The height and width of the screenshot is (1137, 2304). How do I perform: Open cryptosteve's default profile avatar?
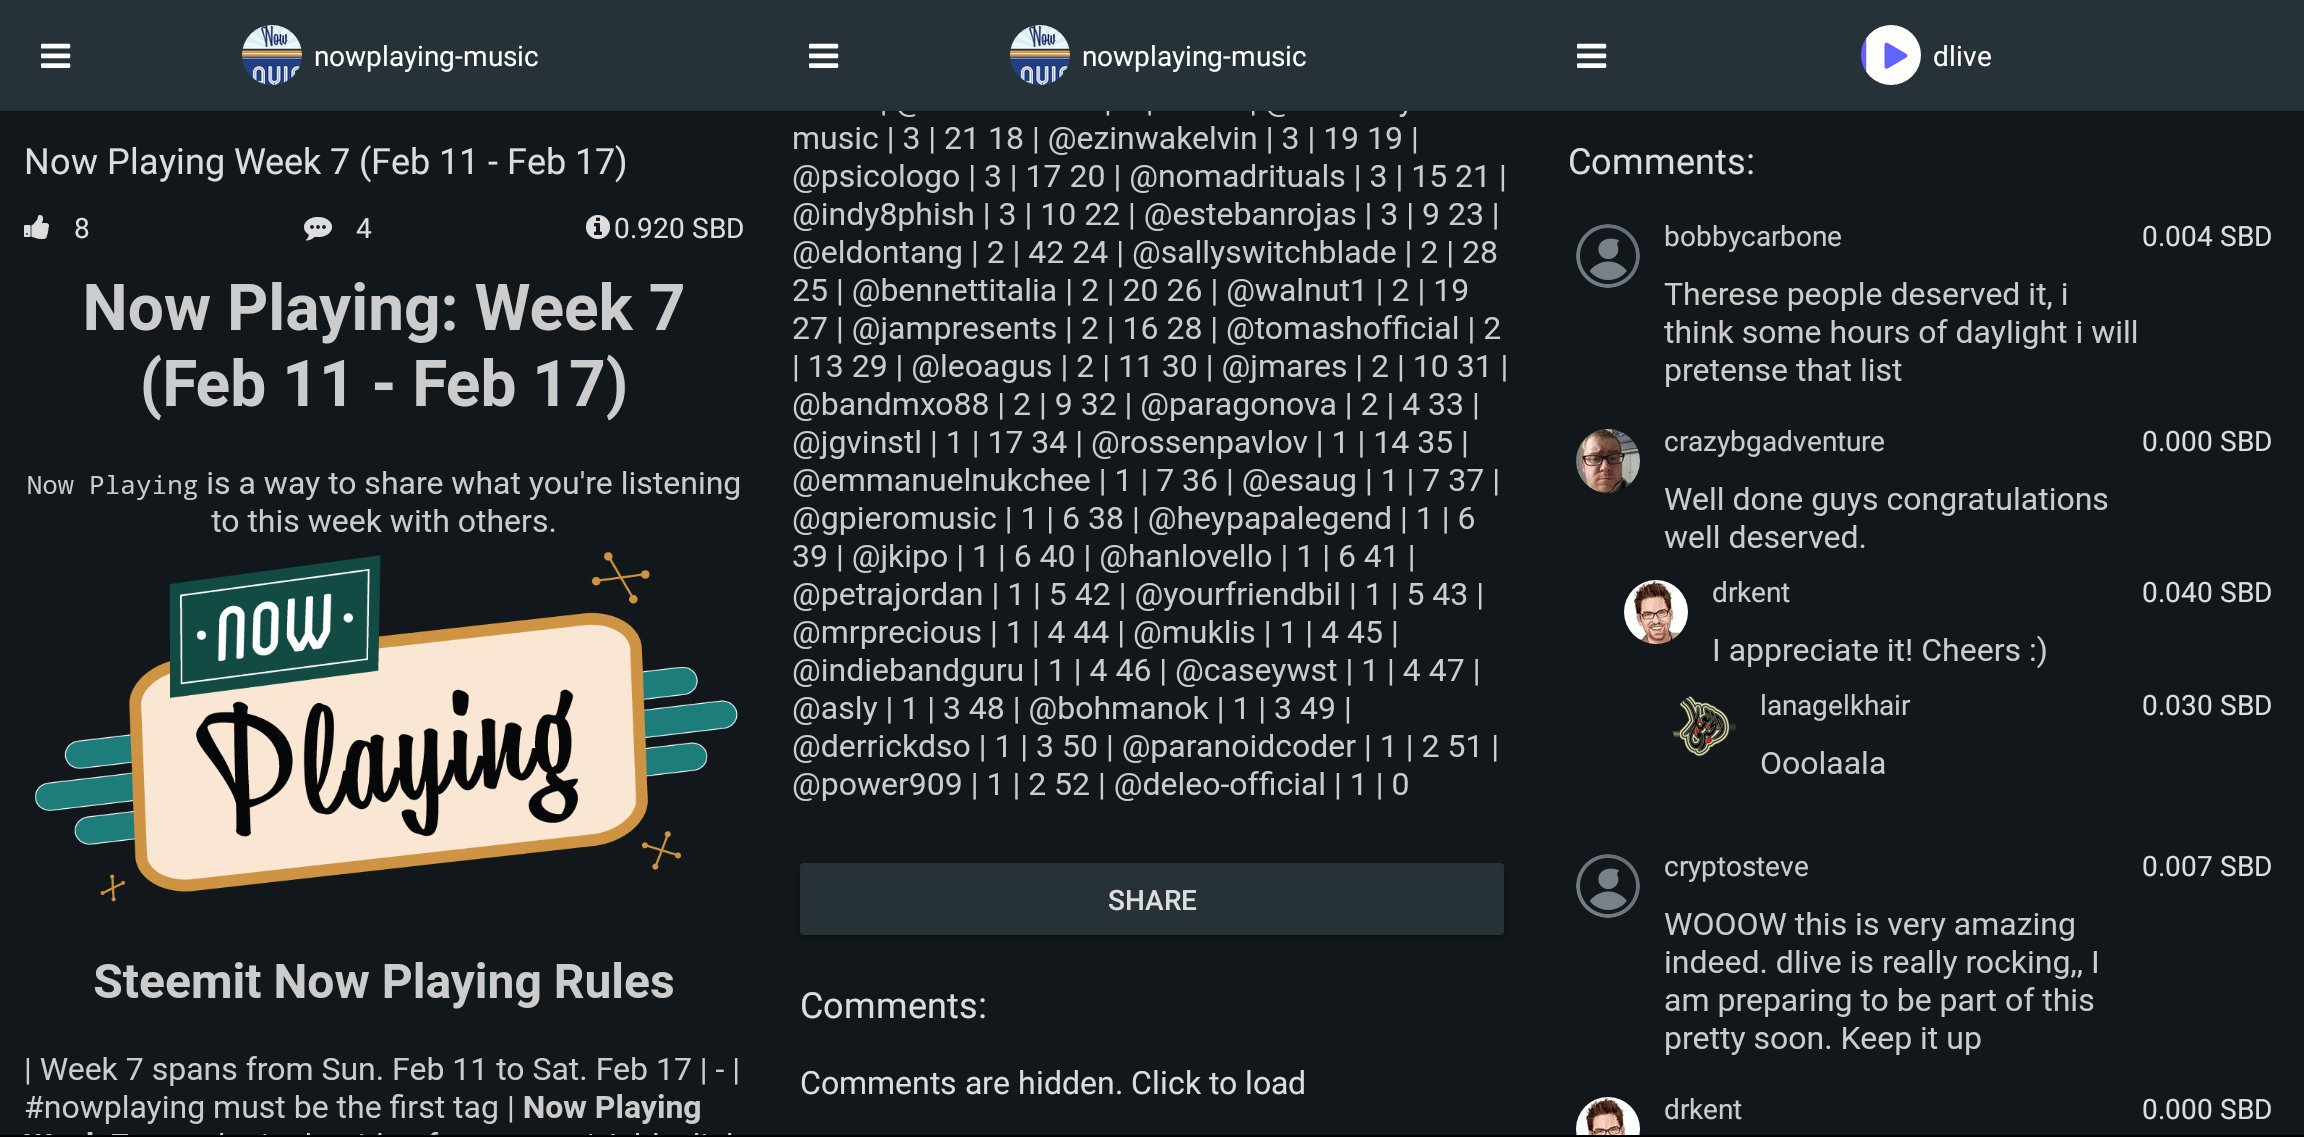coord(1607,886)
